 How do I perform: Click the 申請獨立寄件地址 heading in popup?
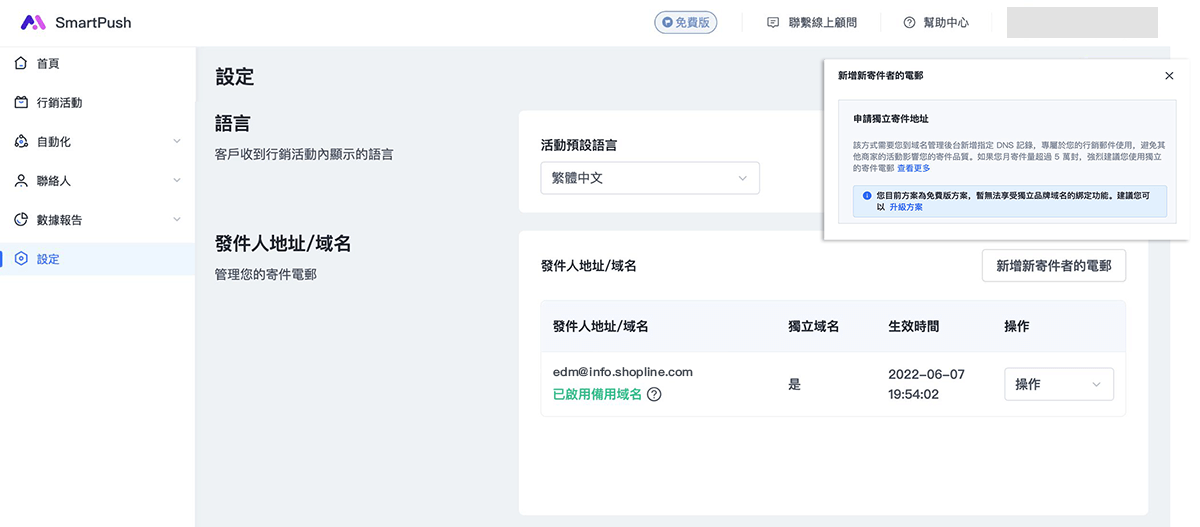click(x=891, y=118)
